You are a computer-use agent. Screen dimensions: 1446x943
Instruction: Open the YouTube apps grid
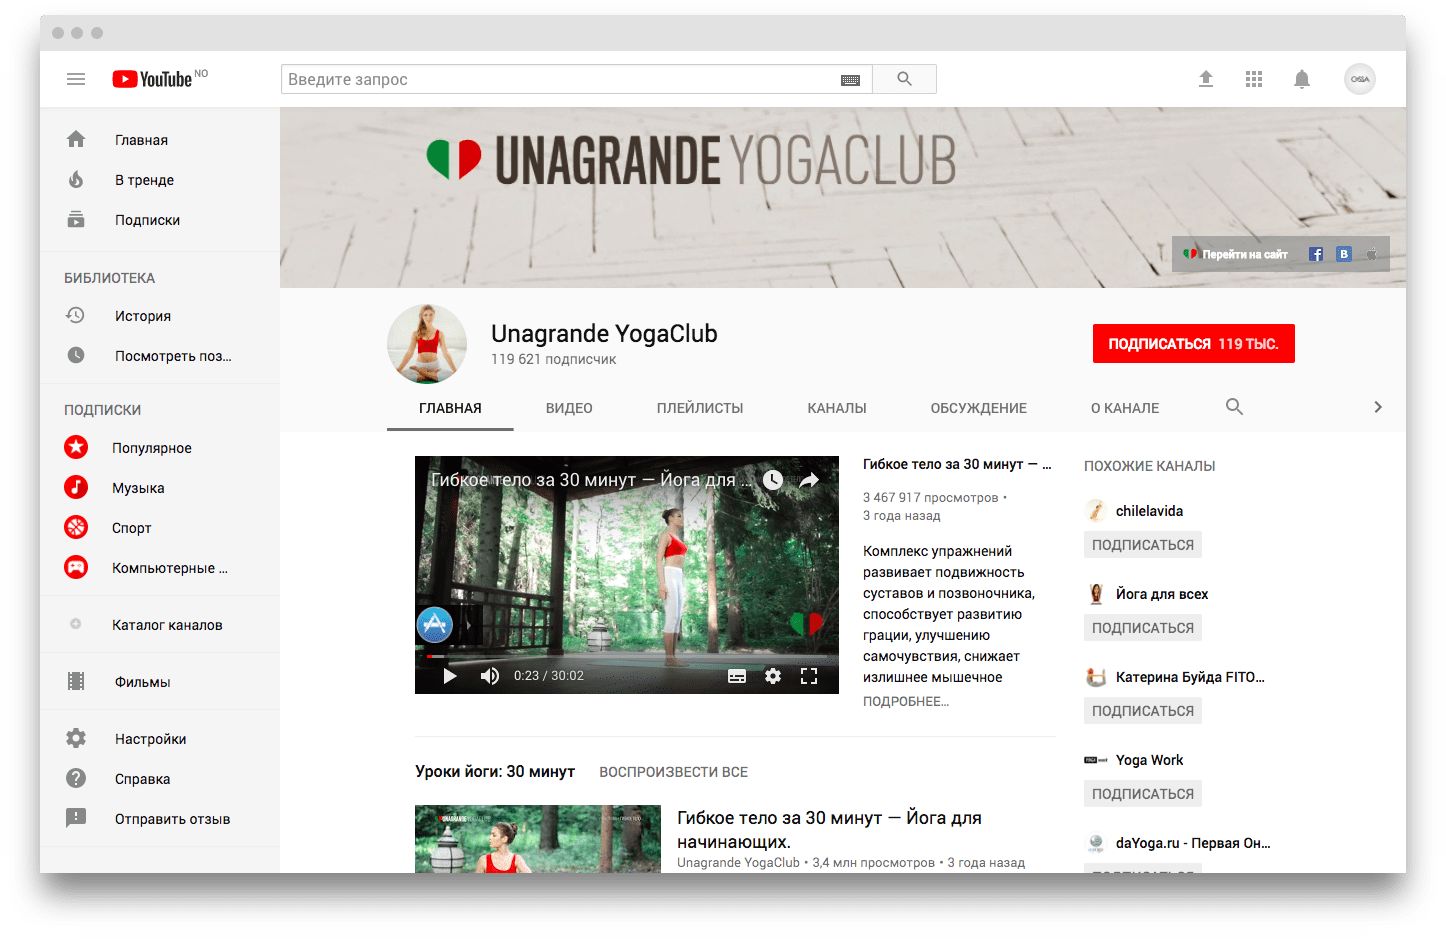point(1254,79)
